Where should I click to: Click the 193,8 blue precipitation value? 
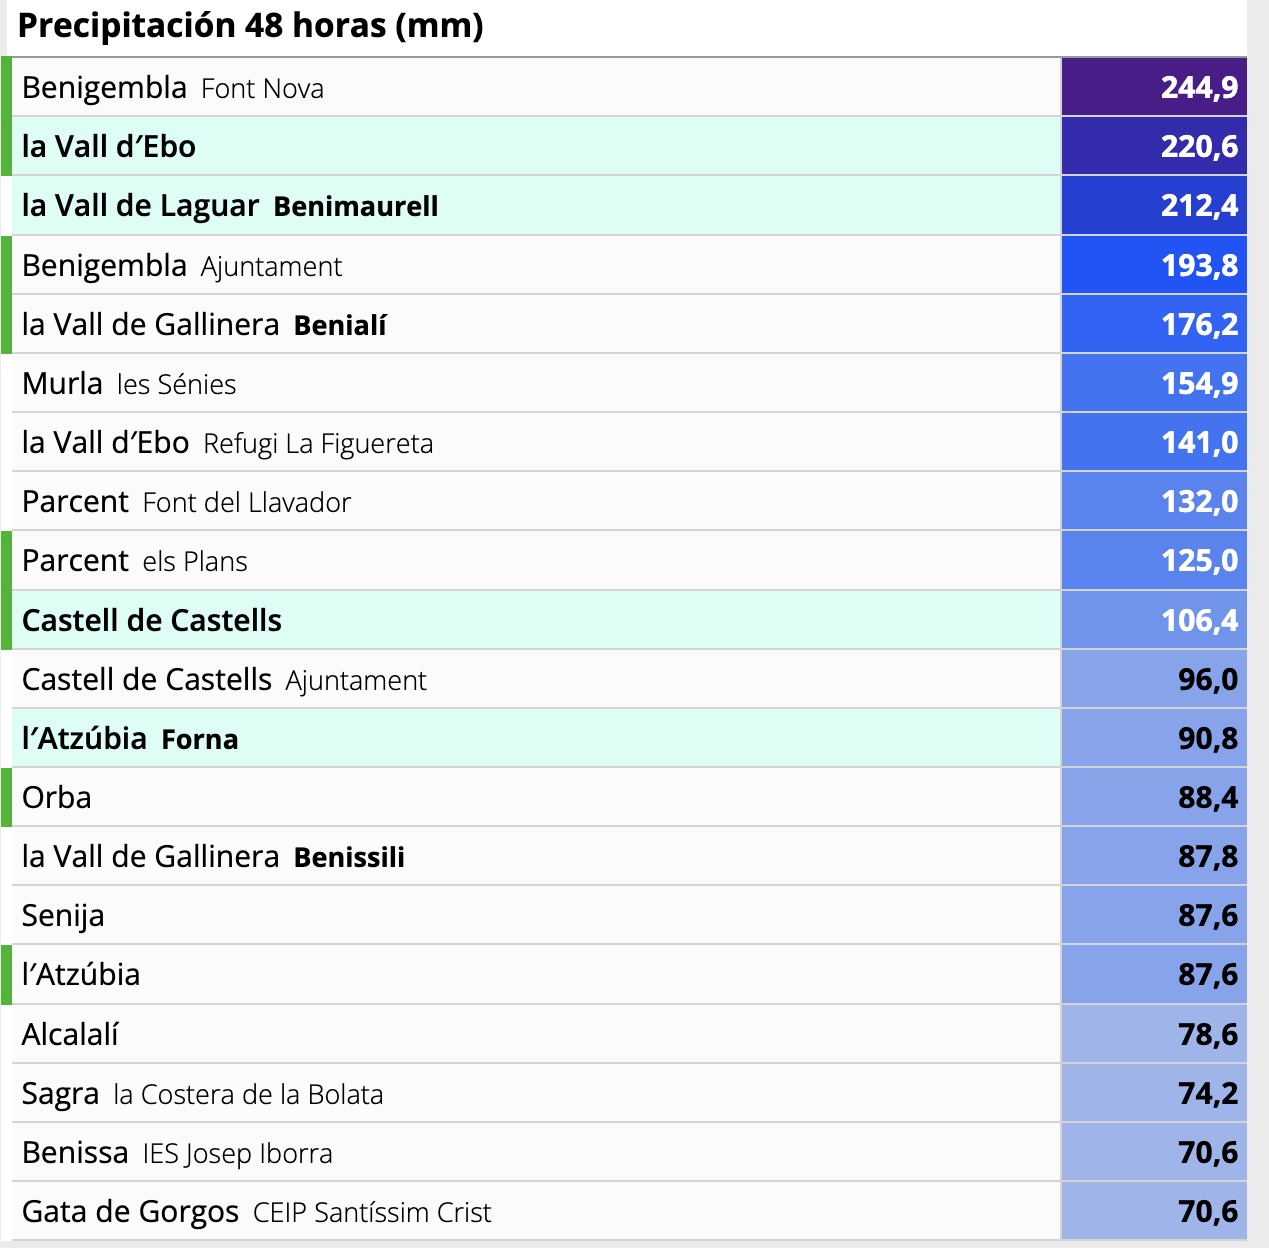1154,265
